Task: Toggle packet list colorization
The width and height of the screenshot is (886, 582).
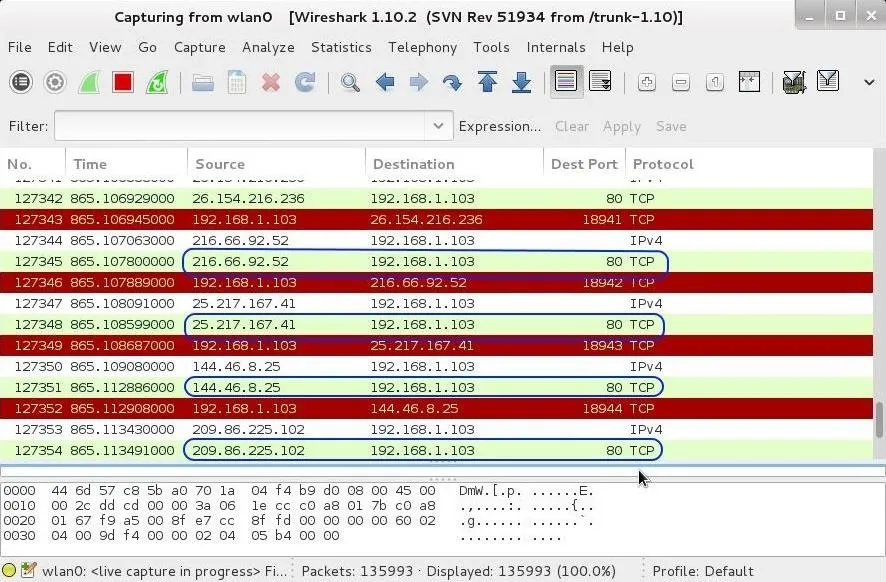Action: click(566, 81)
